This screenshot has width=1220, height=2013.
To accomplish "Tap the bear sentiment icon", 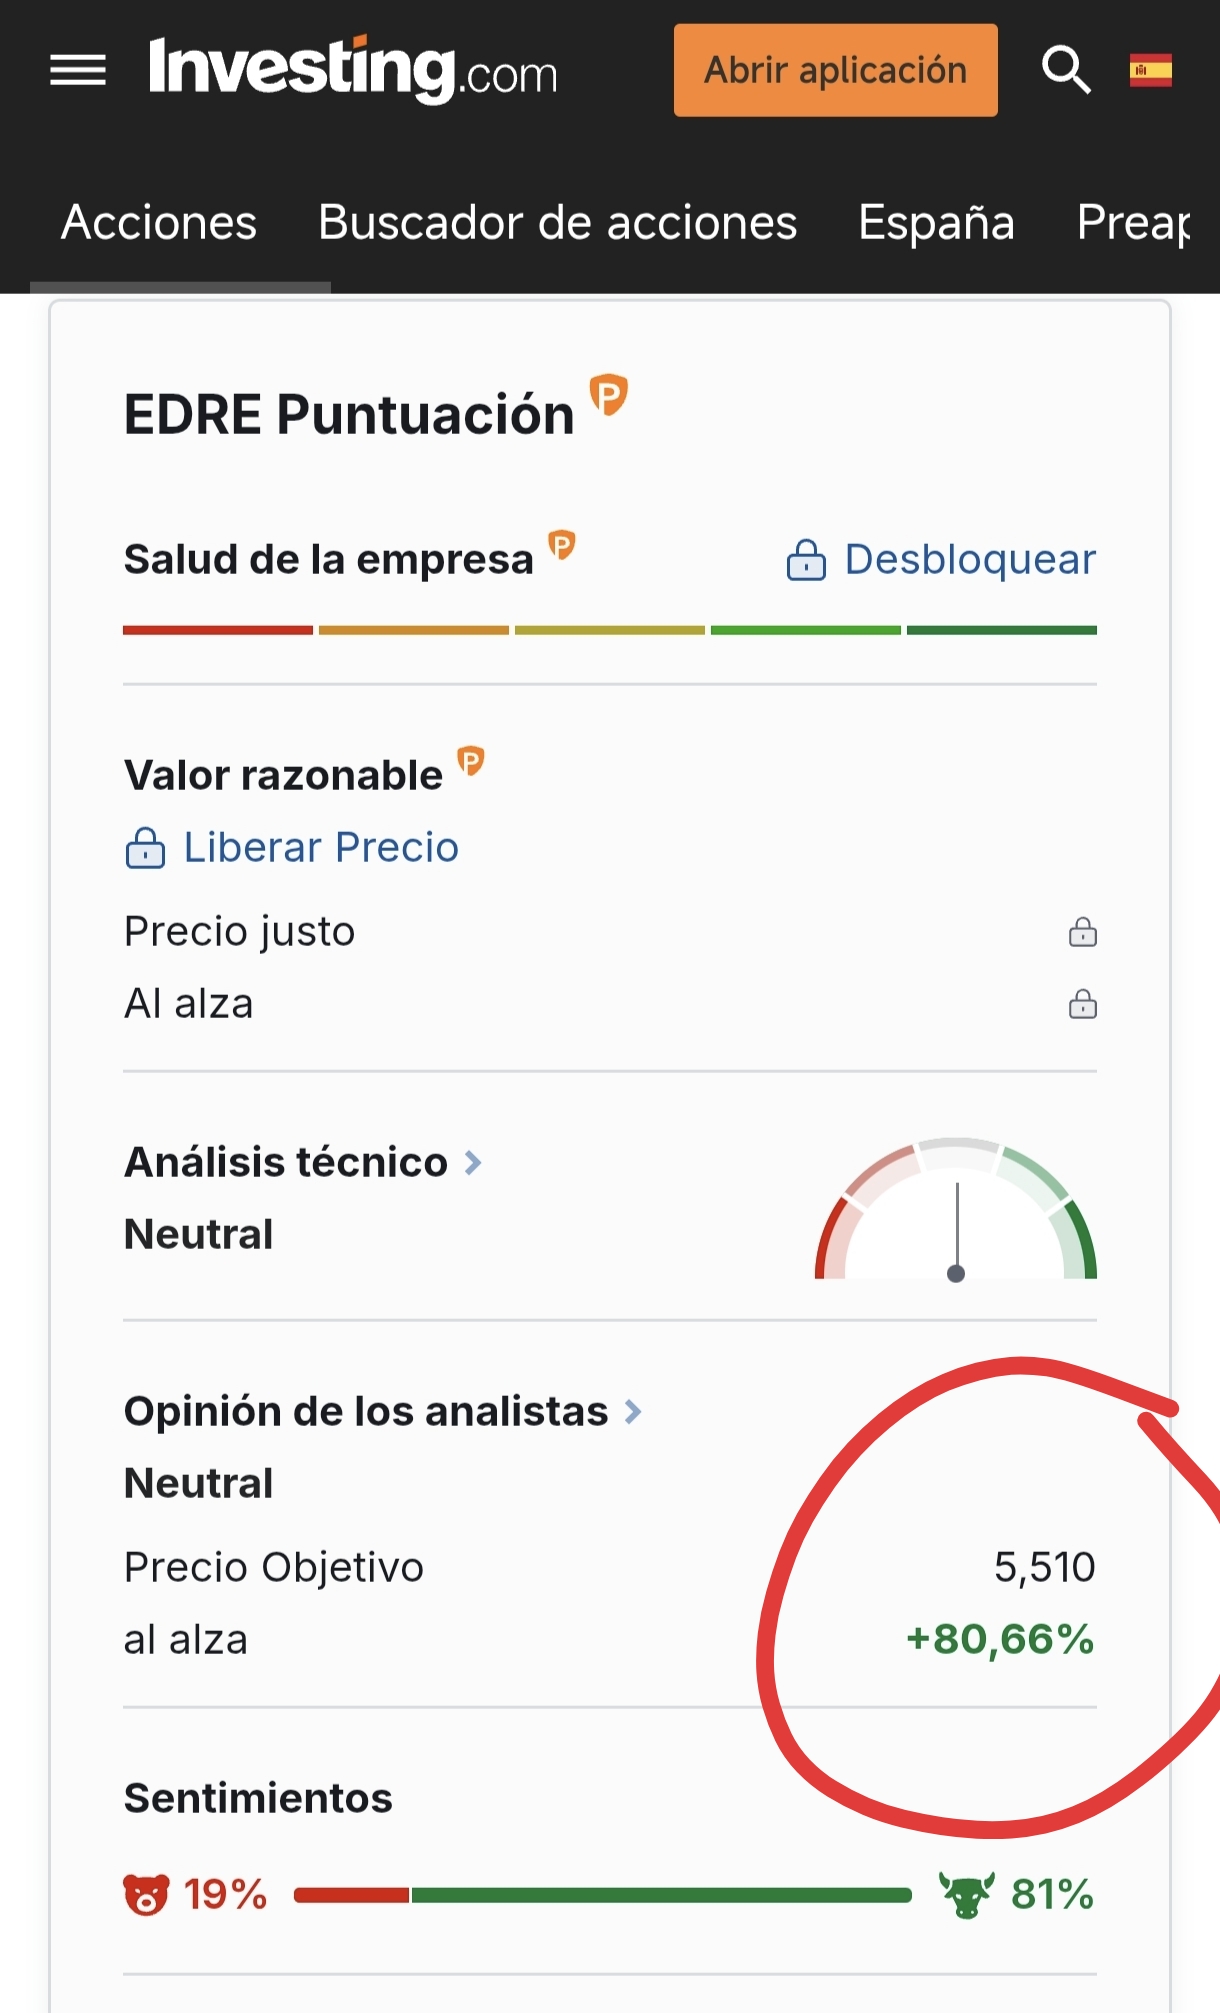I will pyautogui.click(x=146, y=1894).
